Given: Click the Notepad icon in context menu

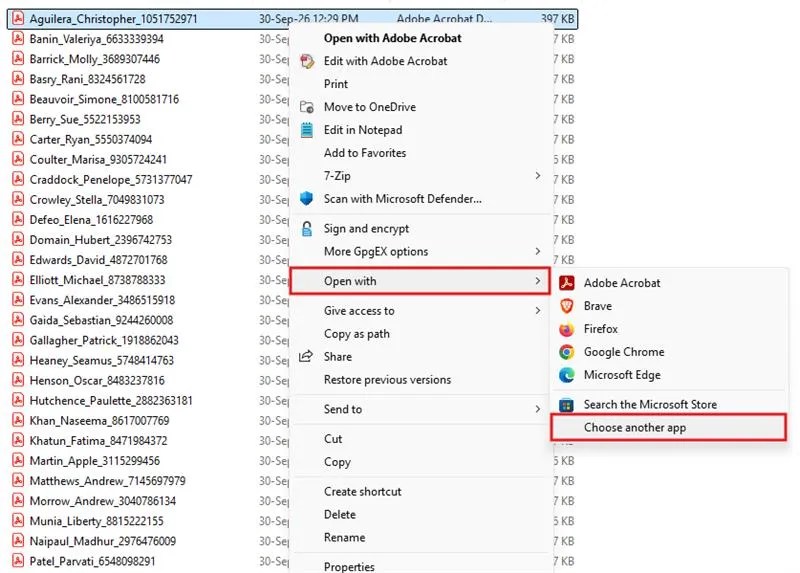Looking at the screenshot, I should [307, 130].
